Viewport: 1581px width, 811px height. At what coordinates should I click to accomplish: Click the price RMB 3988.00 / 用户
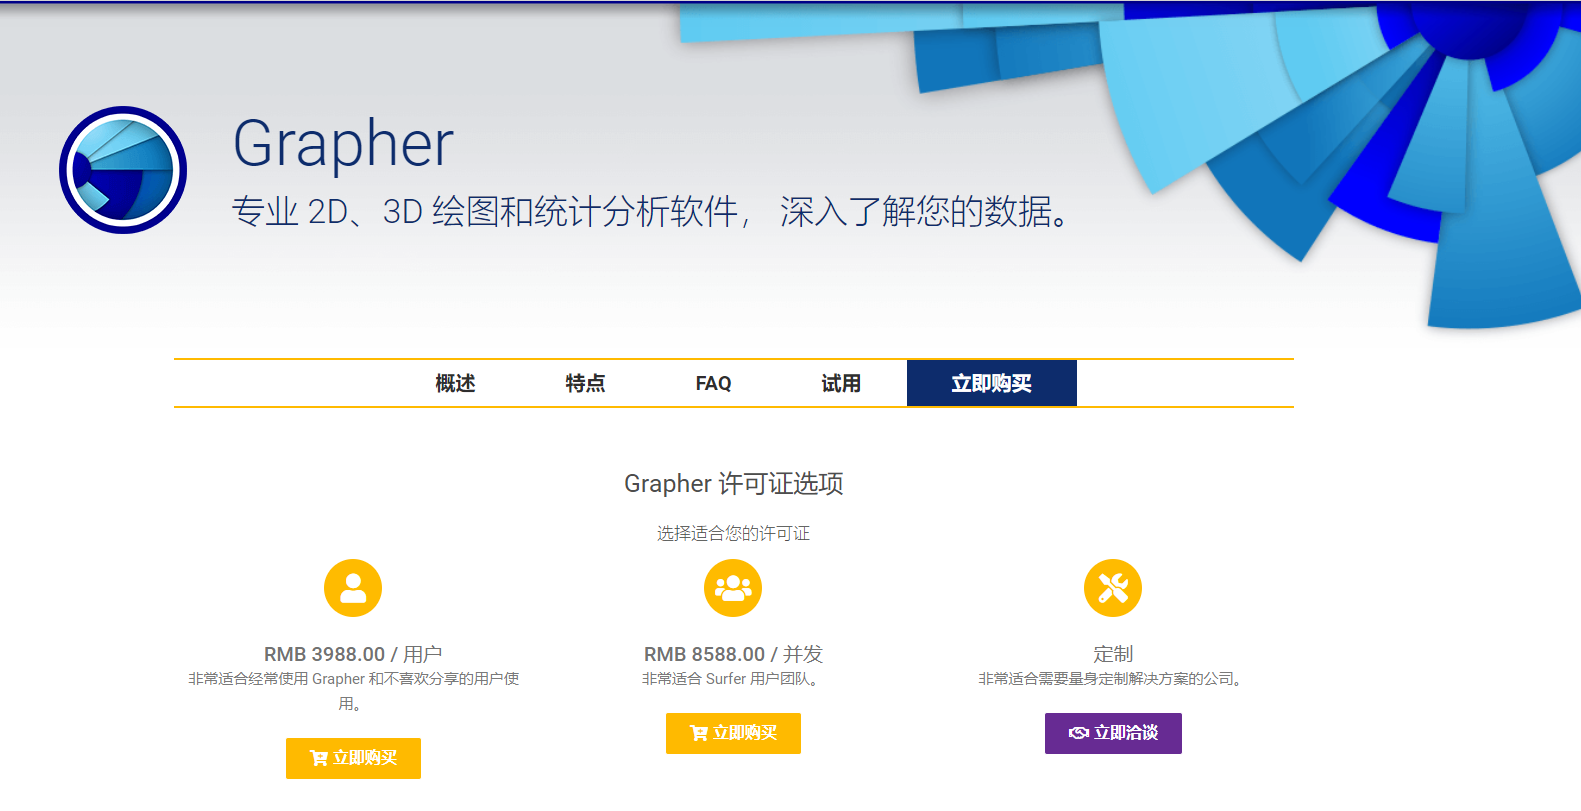click(353, 654)
